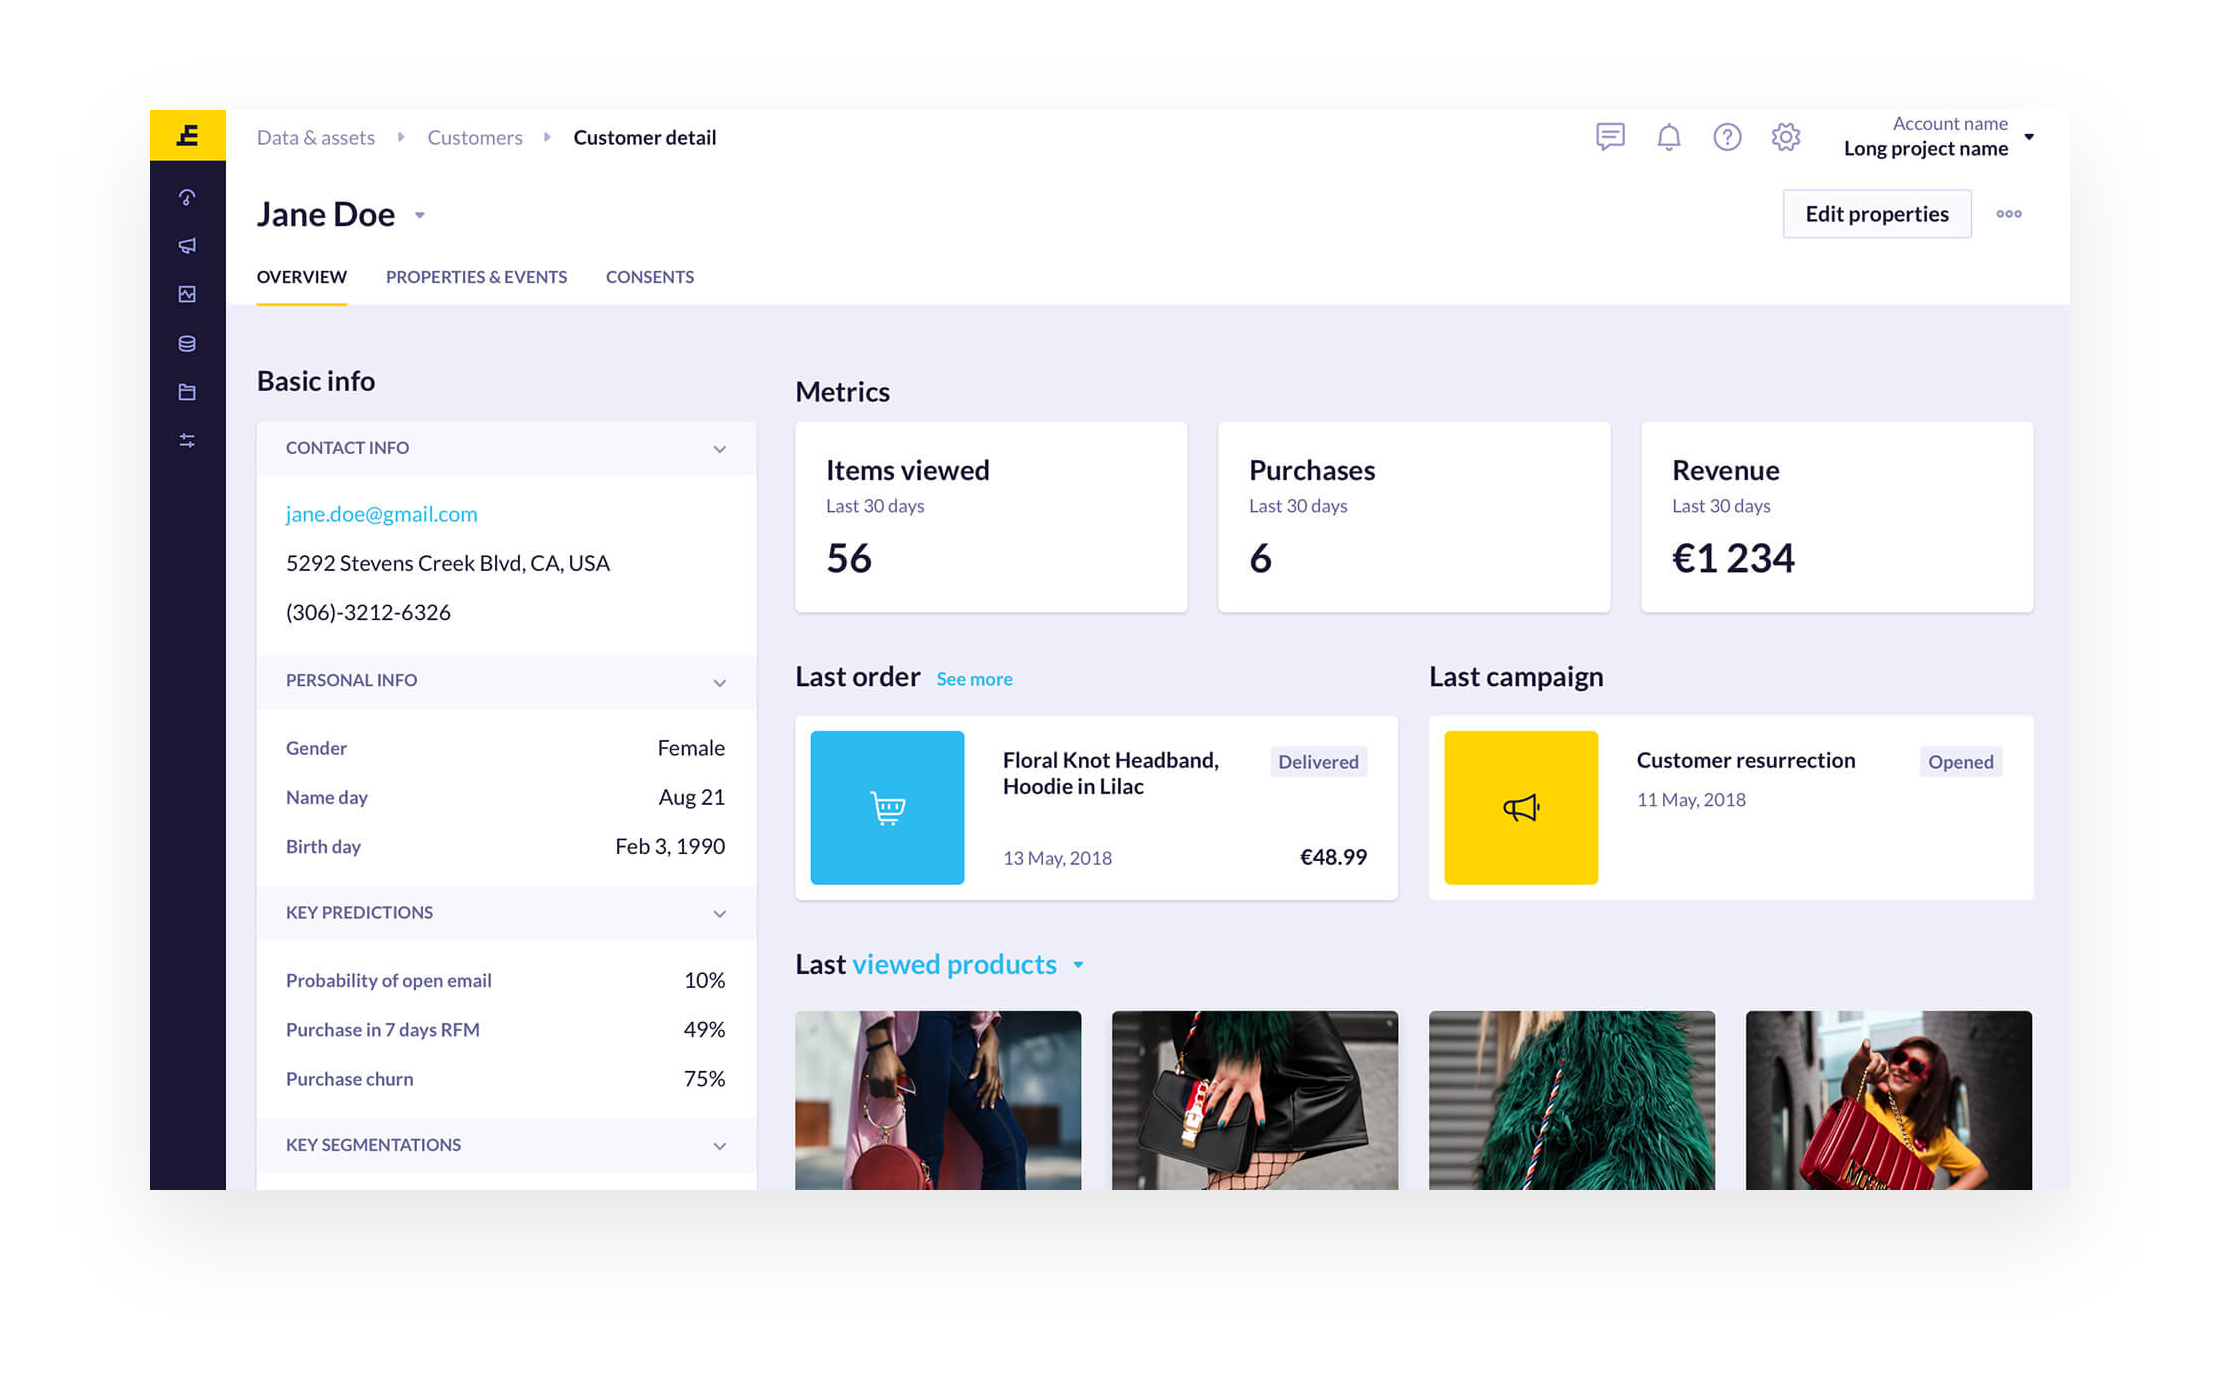Click Edit properties button
The height and width of the screenshot is (1380, 2220).
click(1877, 213)
